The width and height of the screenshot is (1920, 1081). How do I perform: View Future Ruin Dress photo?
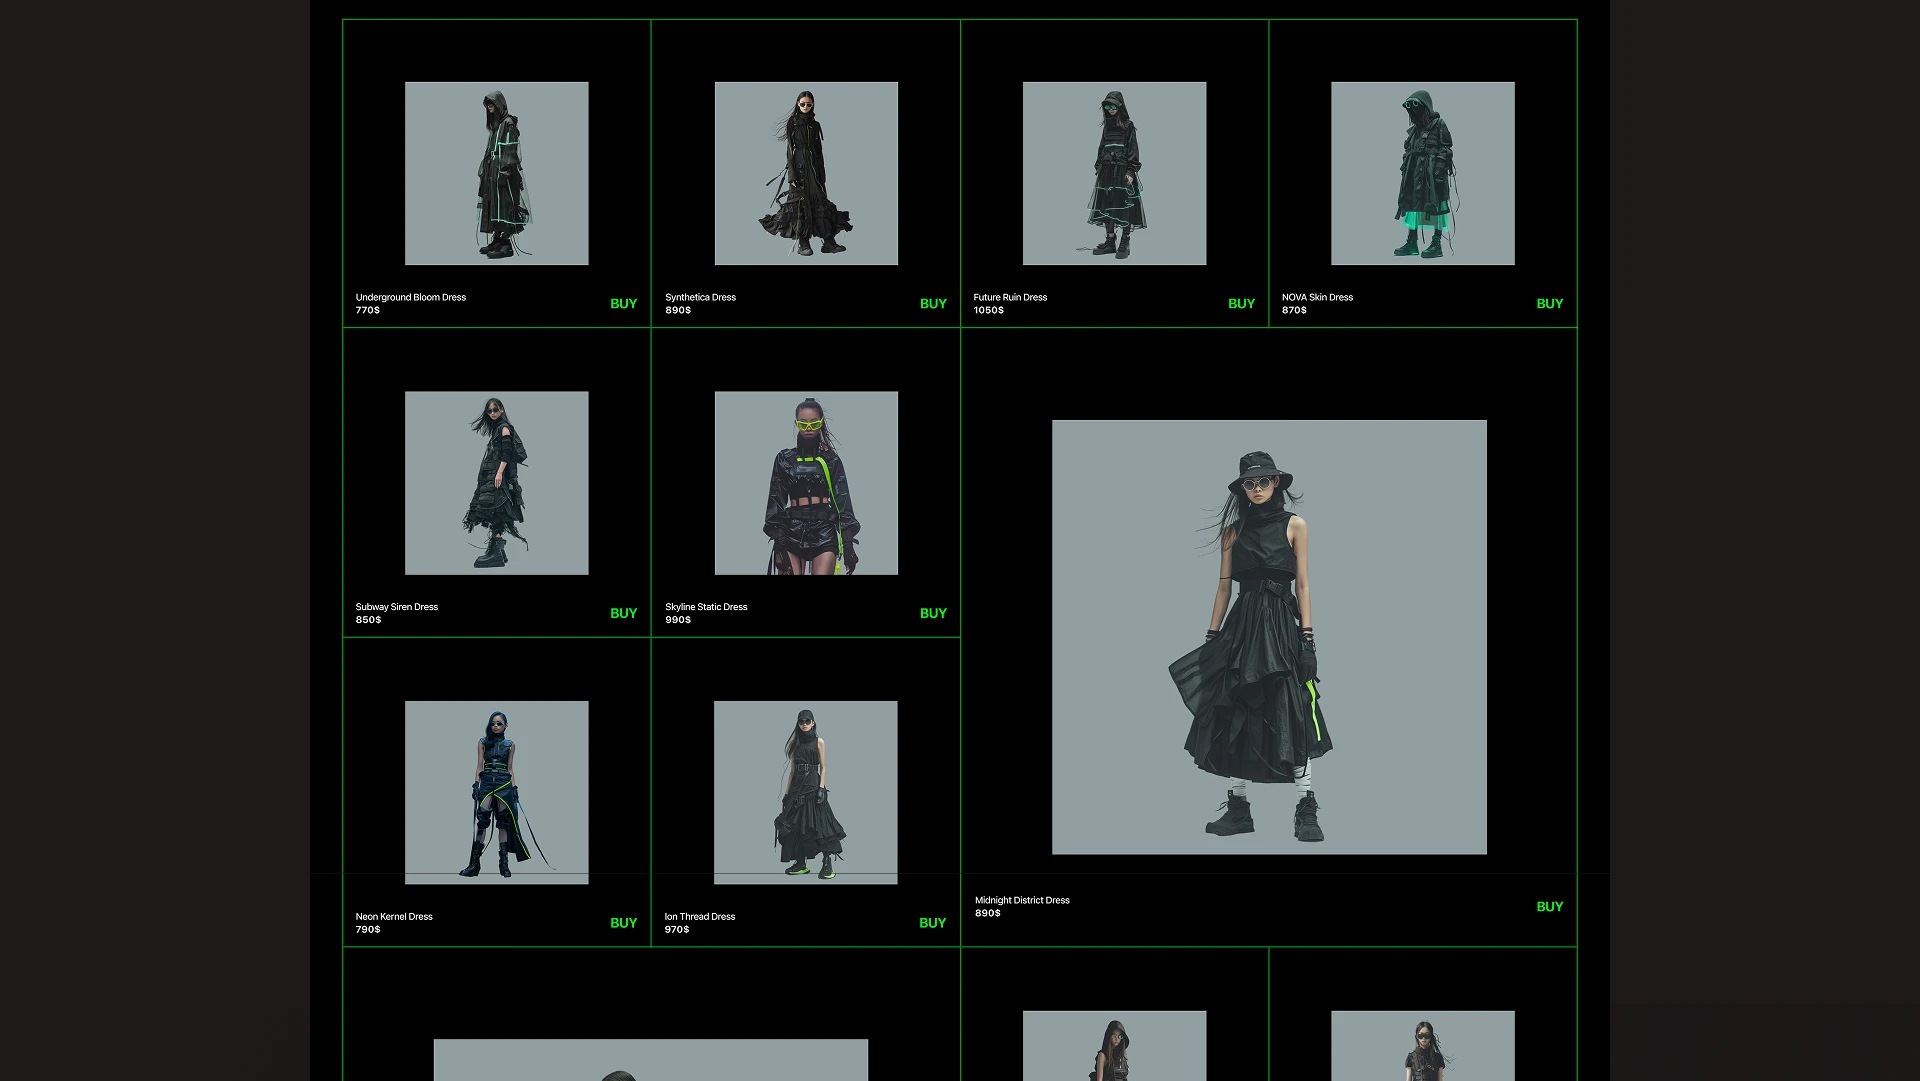pos(1114,173)
